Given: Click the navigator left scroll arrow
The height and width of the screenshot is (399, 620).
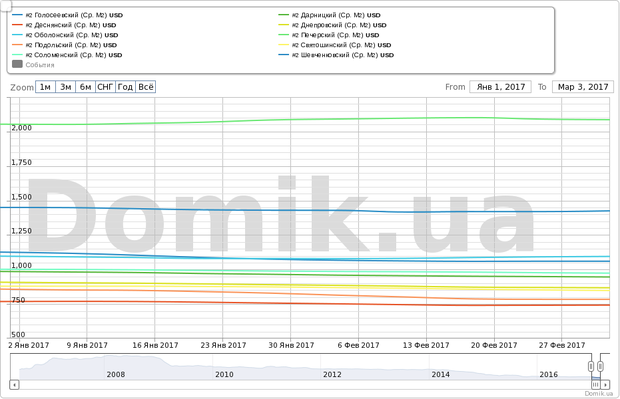Looking at the screenshot, I should 14,384.
